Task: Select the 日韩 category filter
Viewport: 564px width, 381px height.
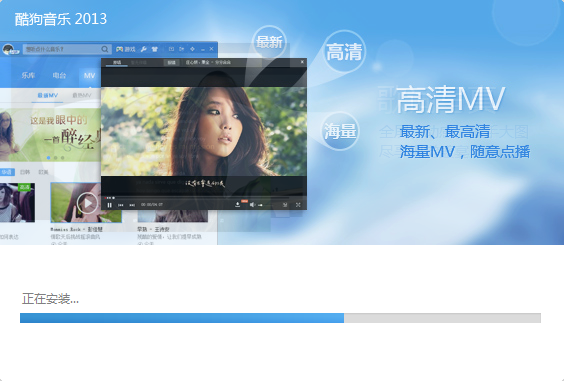Action: (x=25, y=172)
